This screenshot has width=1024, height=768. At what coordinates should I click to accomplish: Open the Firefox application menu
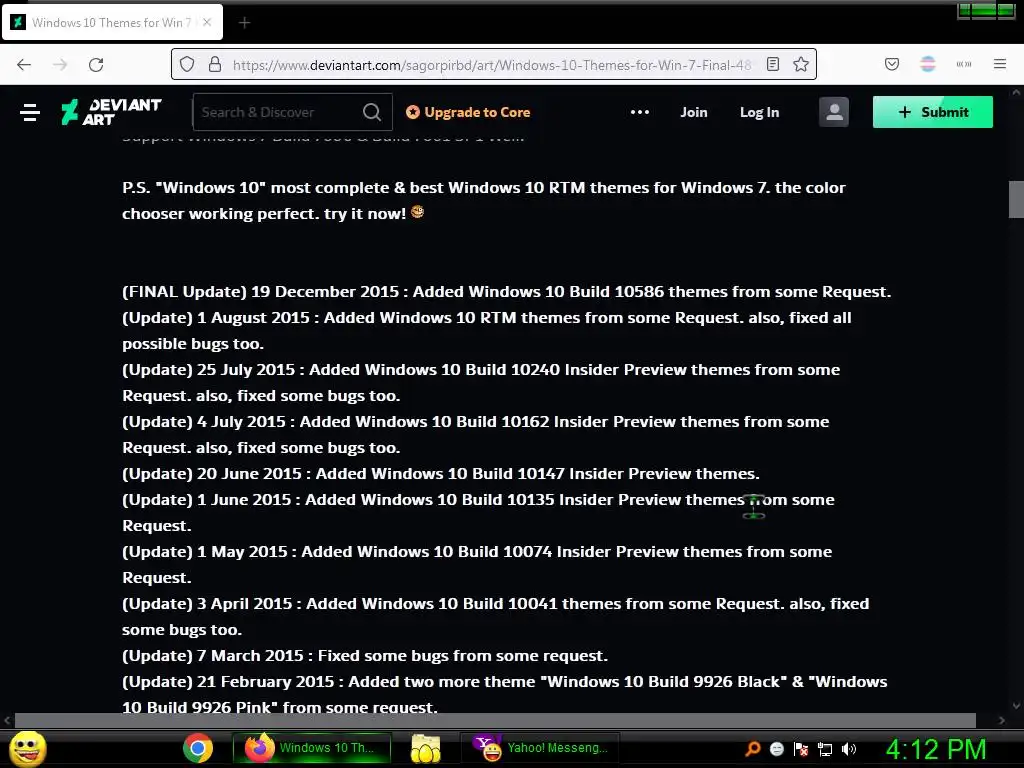click(1000, 64)
